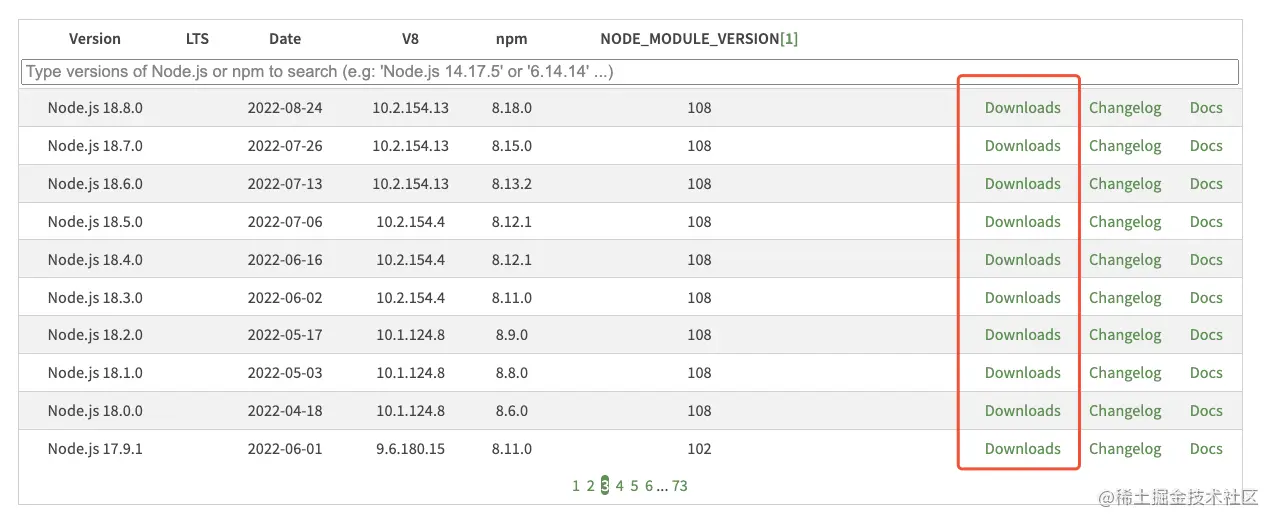
Task: Open Docs for Node.js 18.0.0
Action: pyautogui.click(x=1206, y=411)
